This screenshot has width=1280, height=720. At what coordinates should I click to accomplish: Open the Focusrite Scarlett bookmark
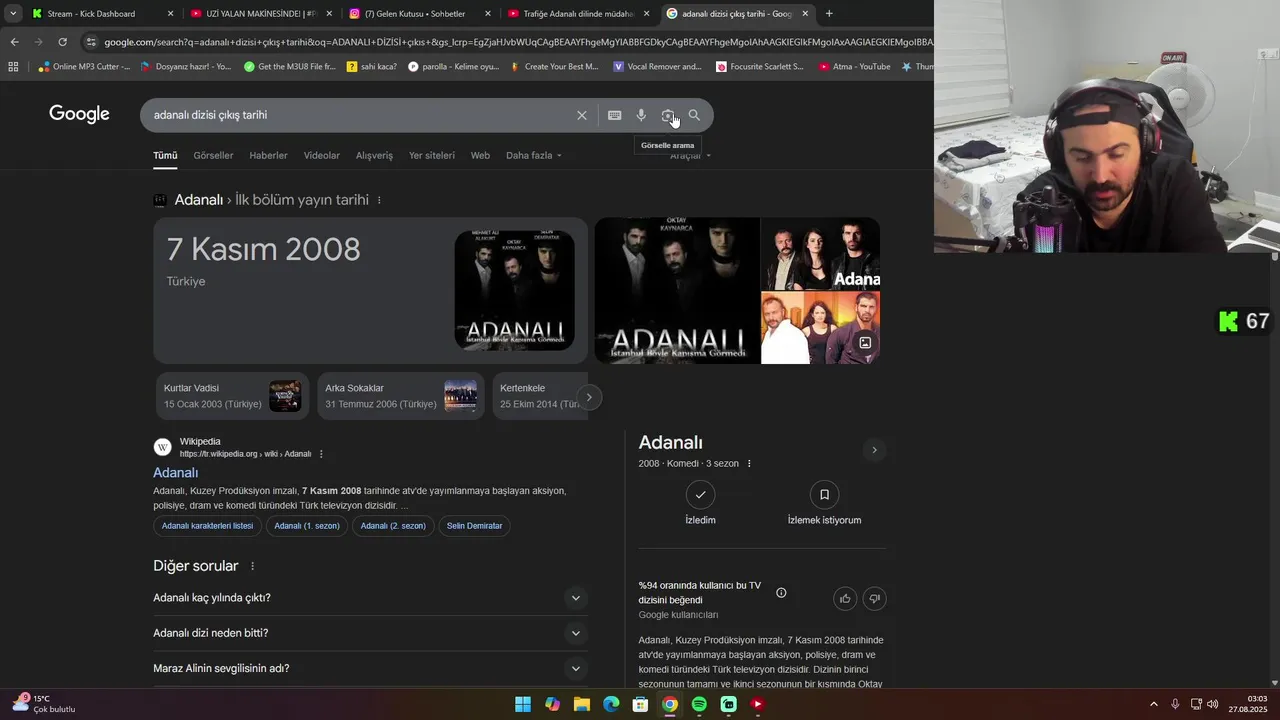click(x=760, y=67)
